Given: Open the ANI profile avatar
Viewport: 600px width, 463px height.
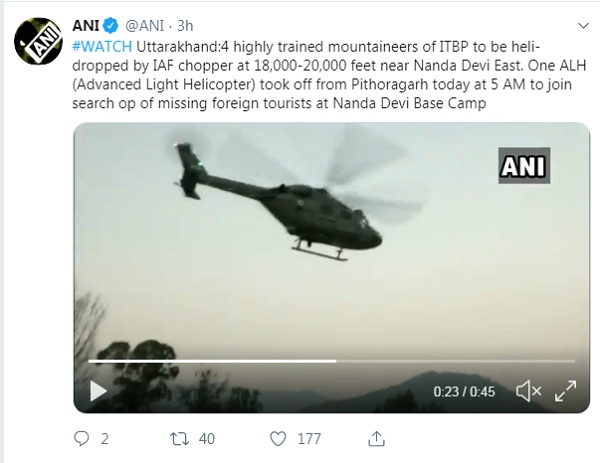Looking at the screenshot, I should tap(37, 41).
